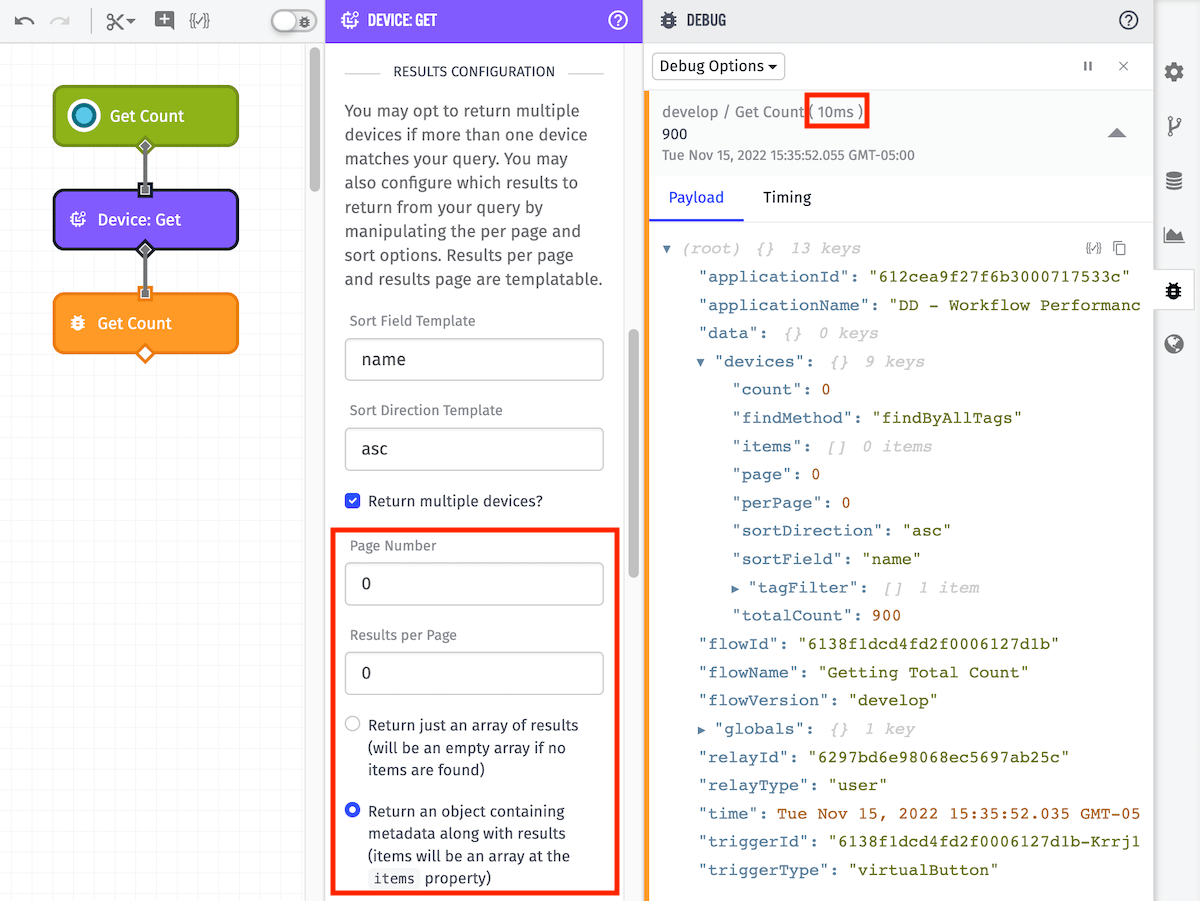Open the storage database icon in the sidebar
This screenshot has height=901, width=1200.
[1174, 181]
